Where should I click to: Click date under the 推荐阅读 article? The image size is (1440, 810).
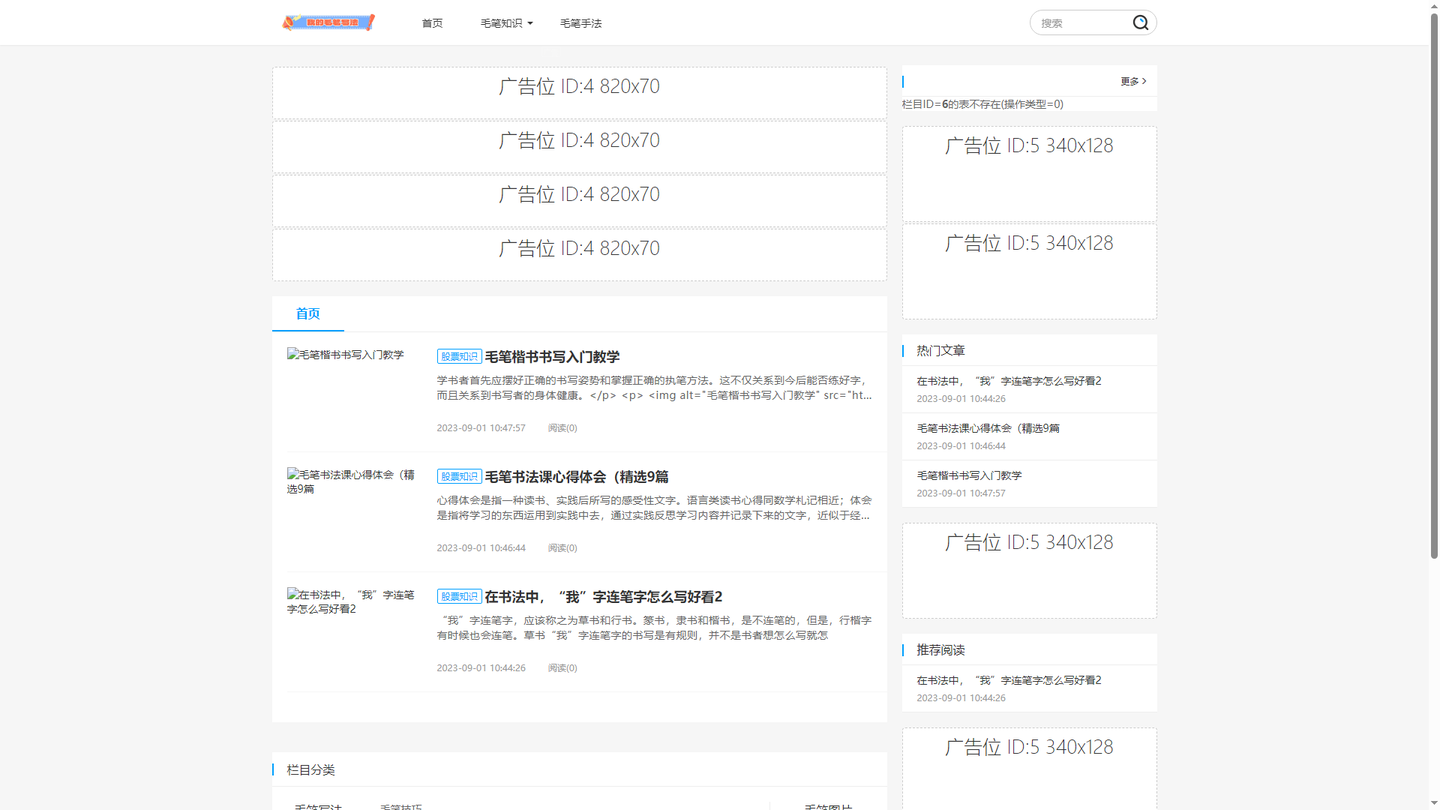pyautogui.click(x=961, y=698)
